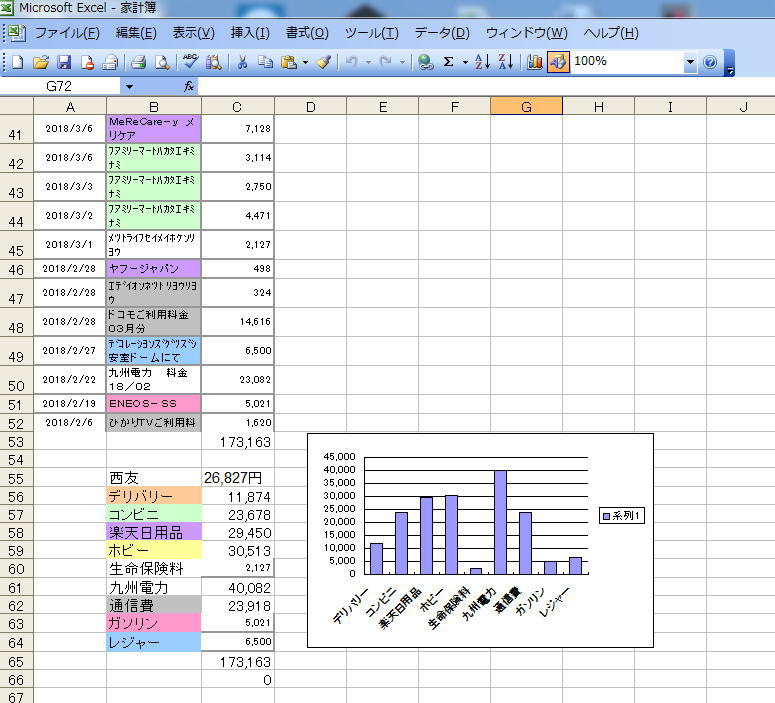This screenshot has height=703, width=775.
Task: Click the AutoSum sigma icon
Action: tap(448, 62)
